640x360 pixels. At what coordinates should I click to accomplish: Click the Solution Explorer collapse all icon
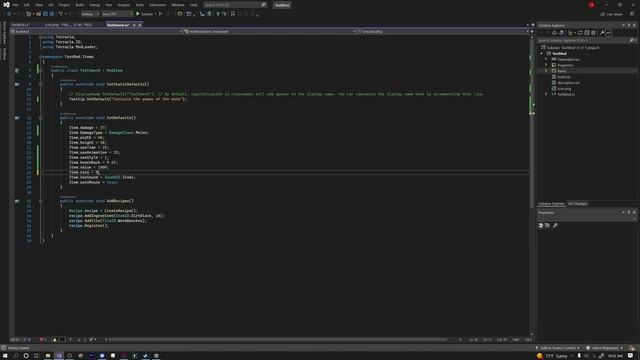[587, 33]
